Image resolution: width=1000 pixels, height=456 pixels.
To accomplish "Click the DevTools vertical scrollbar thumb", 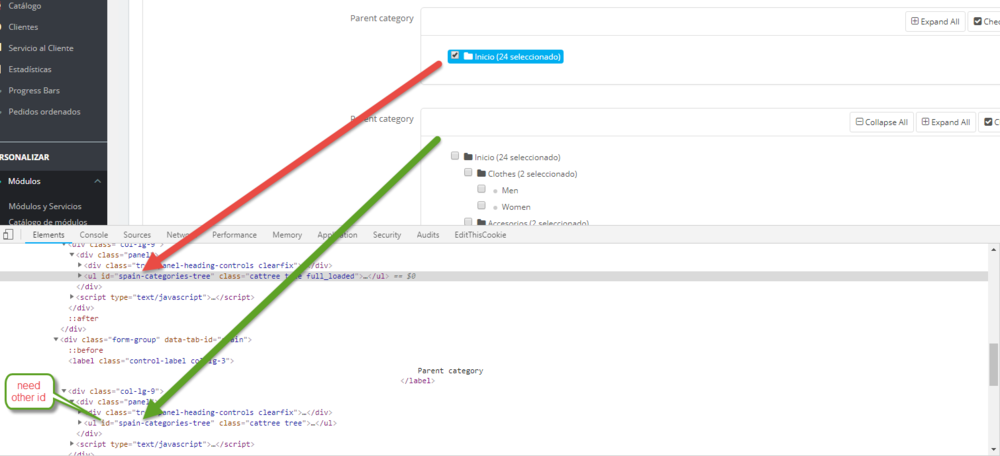I will coord(994,364).
